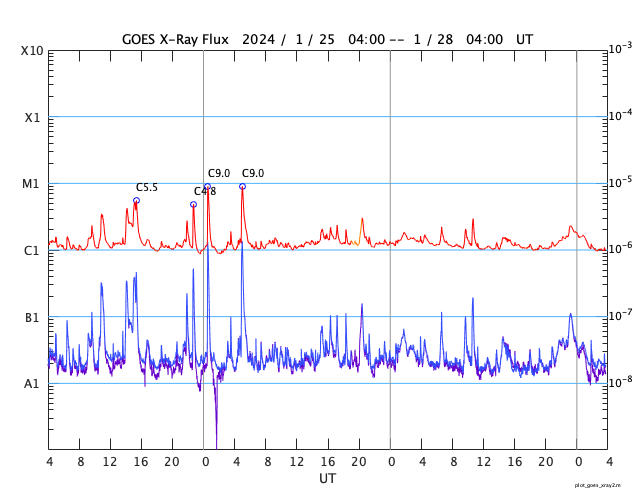
Task: Click the X1 y-axis label
Action: pos(32,118)
